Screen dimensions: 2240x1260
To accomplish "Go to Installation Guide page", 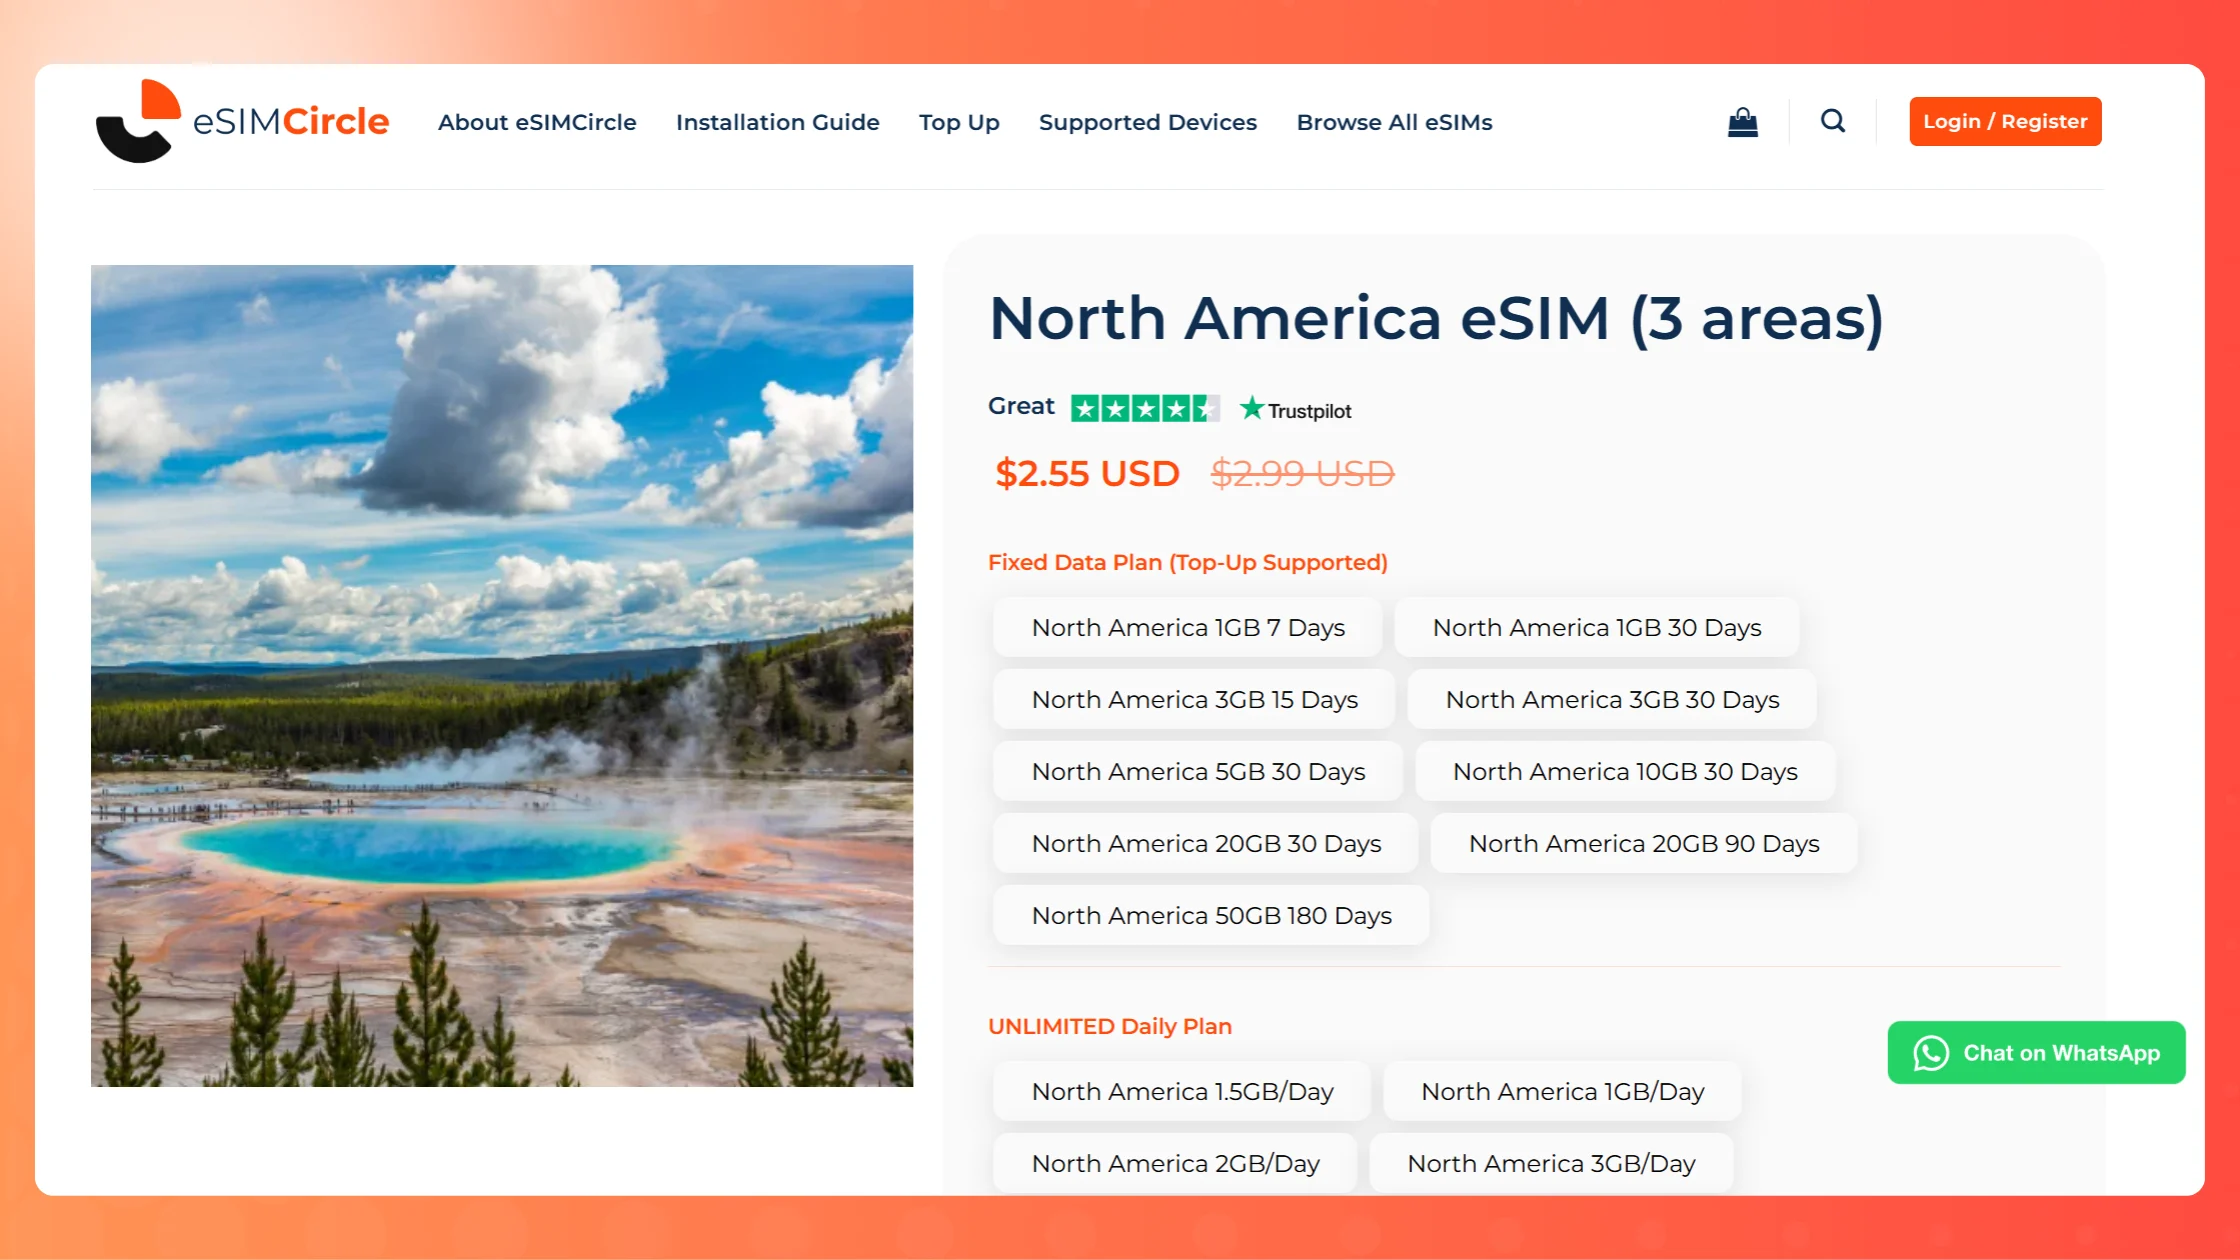I will click(777, 122).
